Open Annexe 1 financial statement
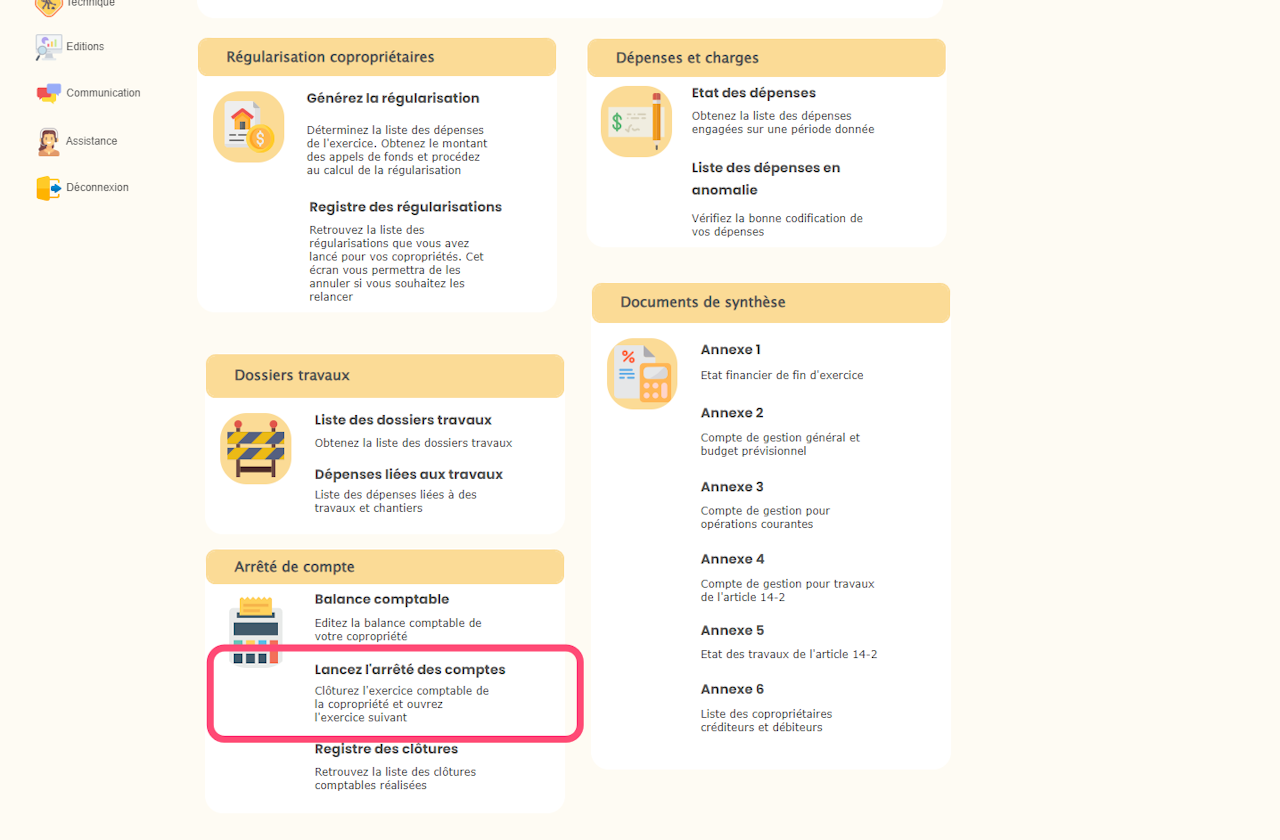 [x=730, y=350]
